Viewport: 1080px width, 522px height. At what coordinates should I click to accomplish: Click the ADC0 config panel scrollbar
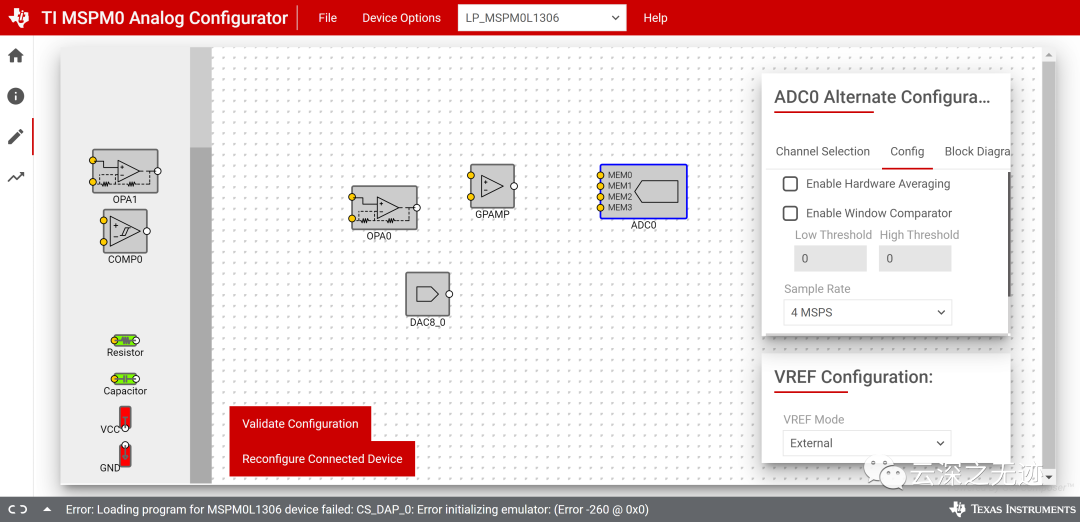point(1008,234)
